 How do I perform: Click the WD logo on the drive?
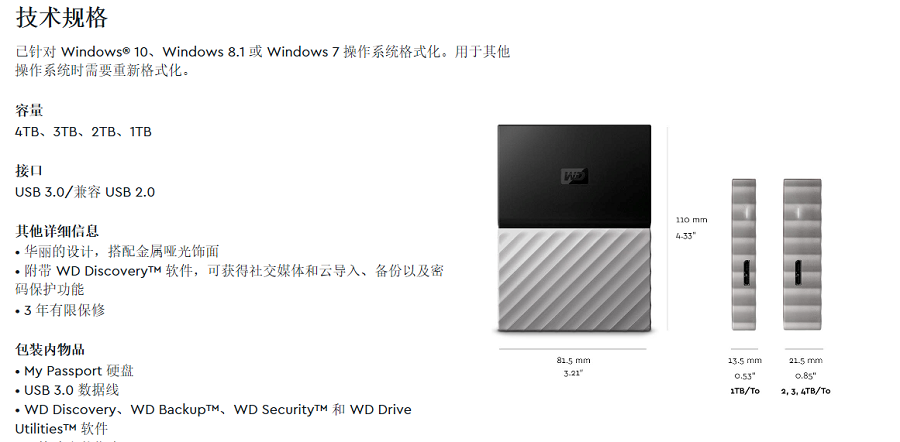coord(575,176)
